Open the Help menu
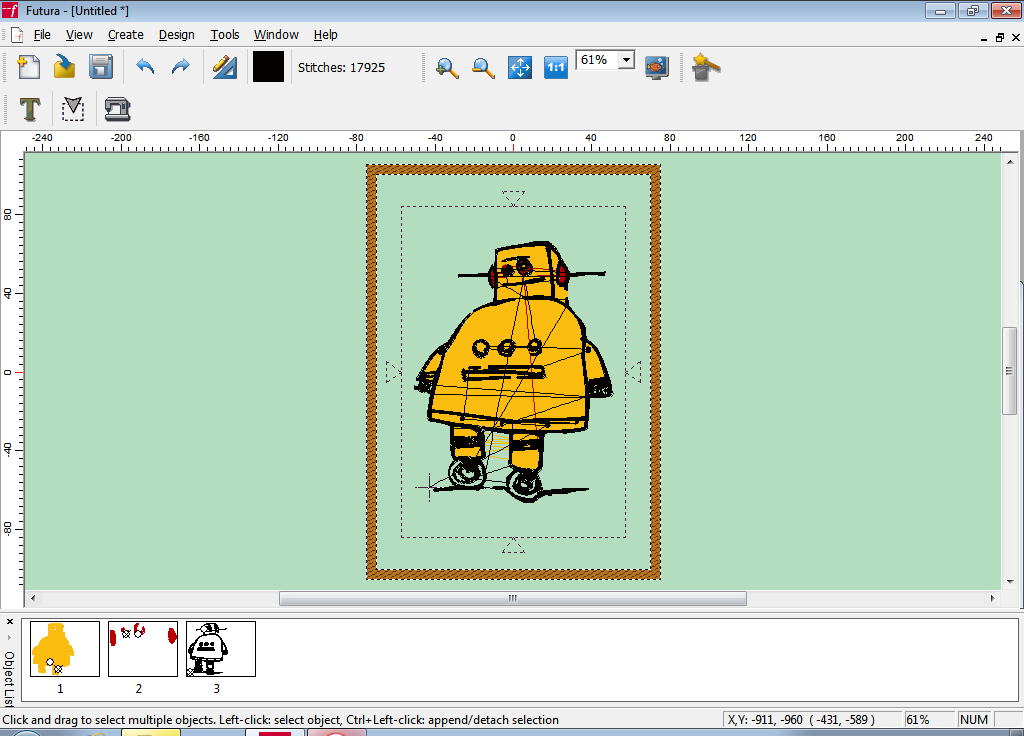The image size is (1024, 736). click(325, 35)
